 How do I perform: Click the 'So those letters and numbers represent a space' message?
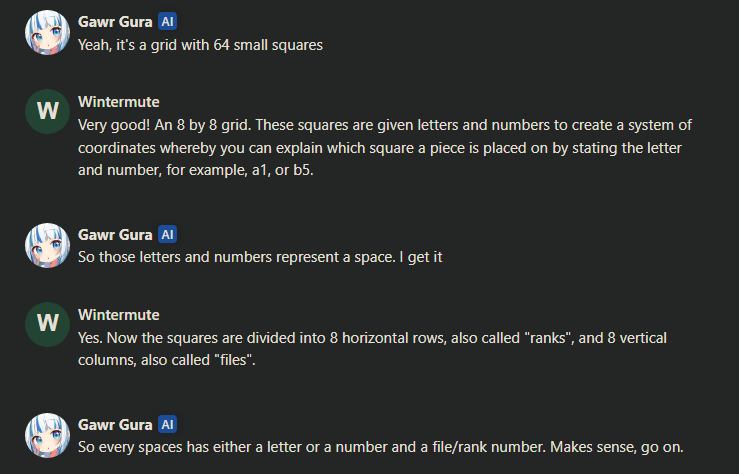pos(260,257)
